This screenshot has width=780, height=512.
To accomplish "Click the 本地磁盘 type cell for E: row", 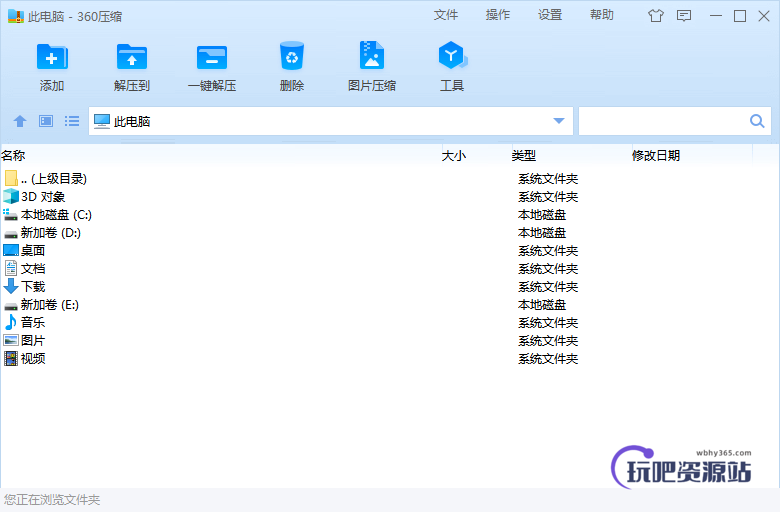I will pyautogui.click(x=542, y=305).
